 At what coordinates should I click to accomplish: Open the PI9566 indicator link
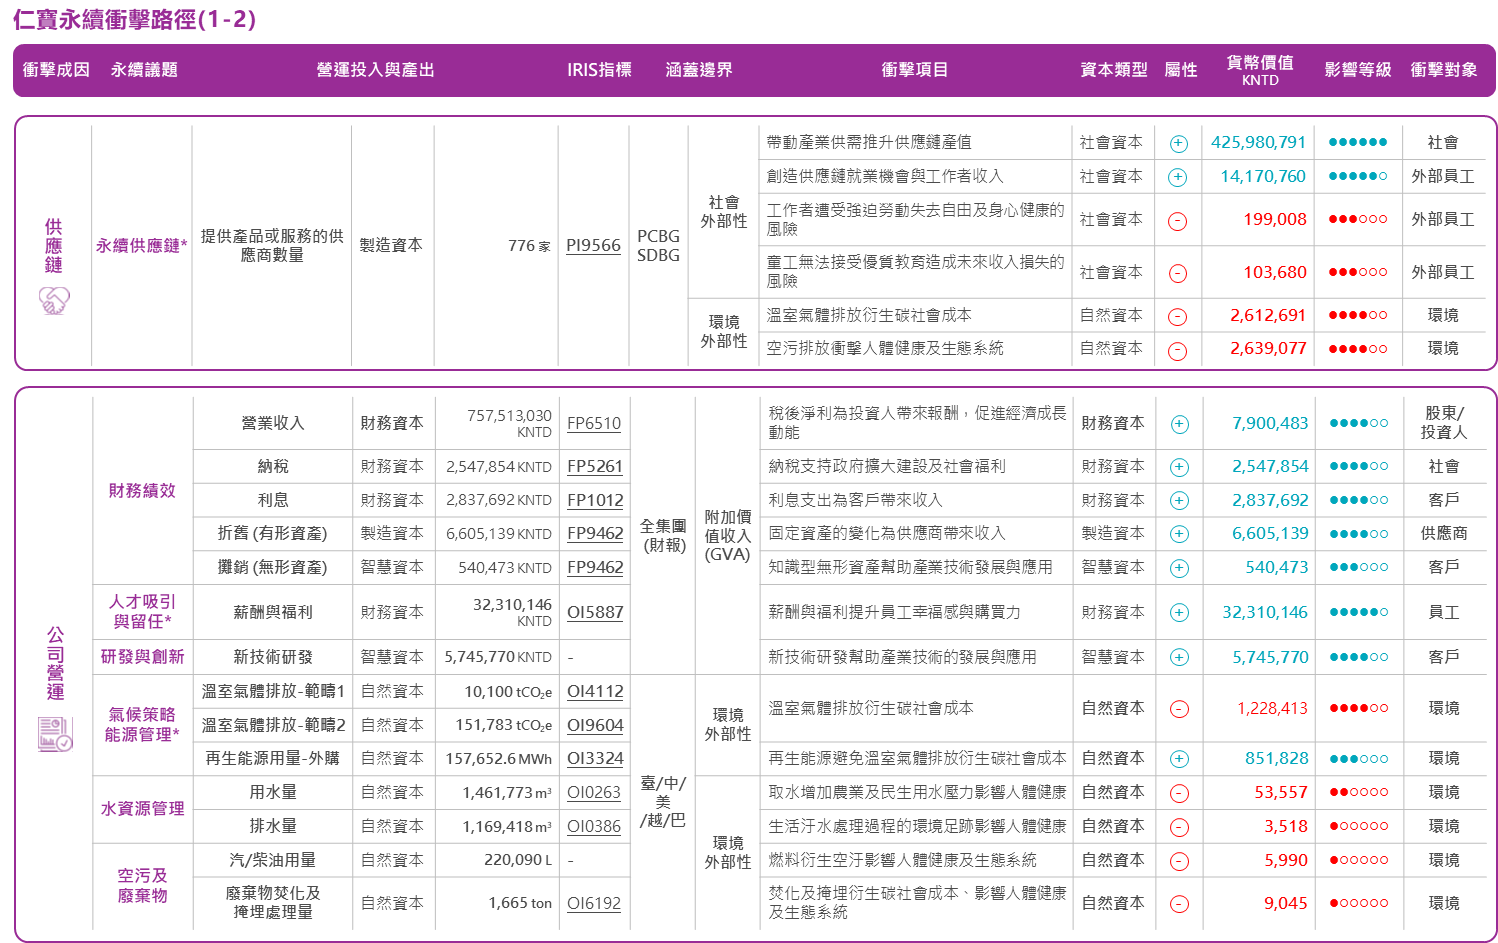[x=593, y=245]
